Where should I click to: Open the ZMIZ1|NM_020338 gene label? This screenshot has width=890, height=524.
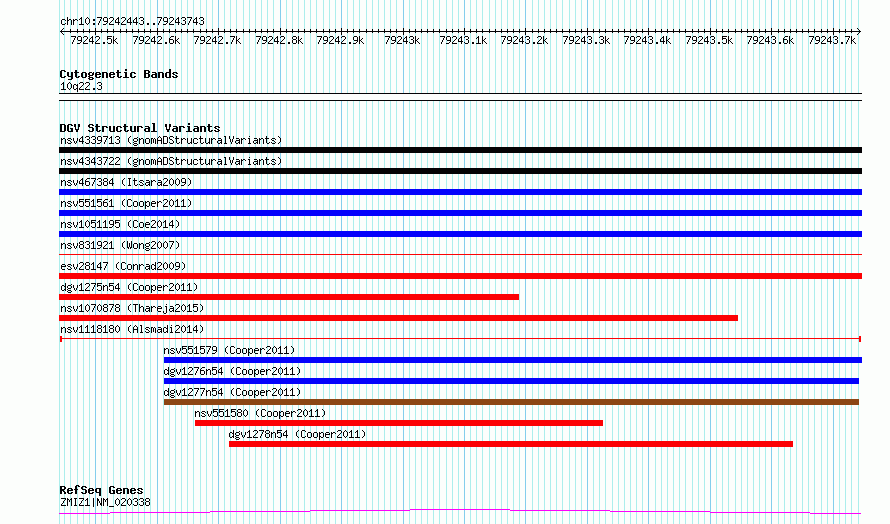click(105, 502)
